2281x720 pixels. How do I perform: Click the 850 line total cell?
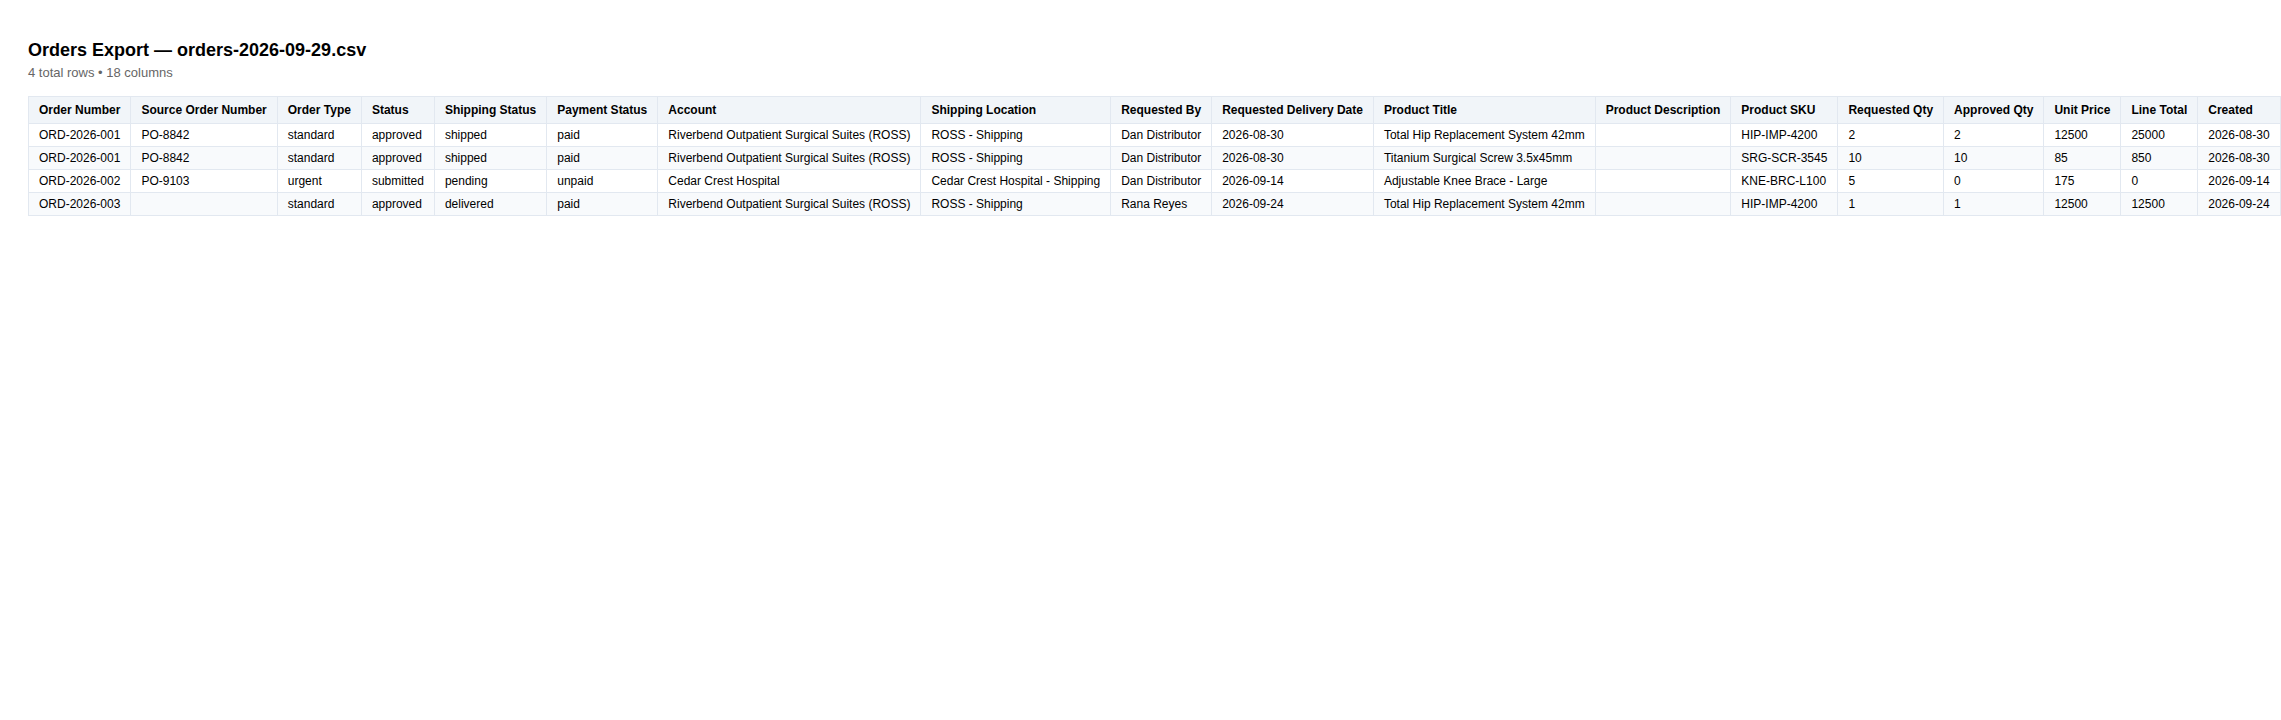click(x=2159, y=158)
